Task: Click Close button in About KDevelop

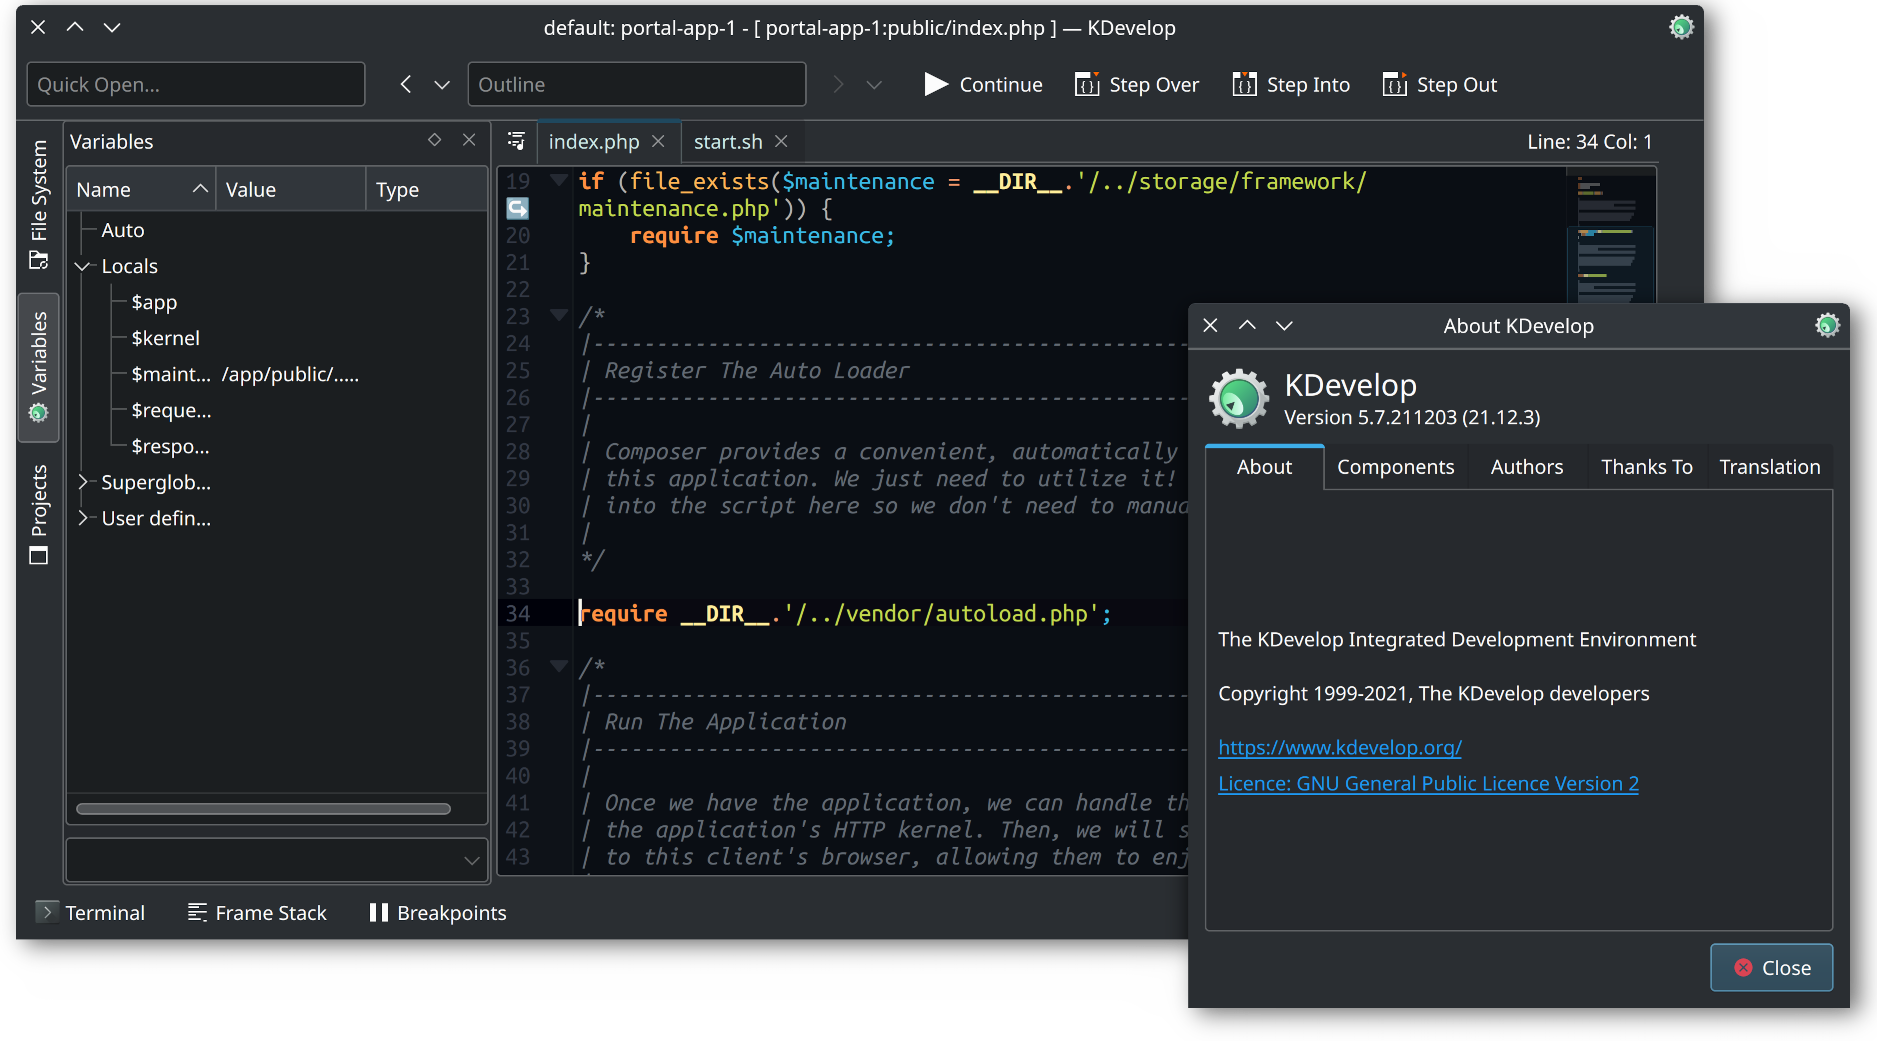Action: tap(1771, 967)
